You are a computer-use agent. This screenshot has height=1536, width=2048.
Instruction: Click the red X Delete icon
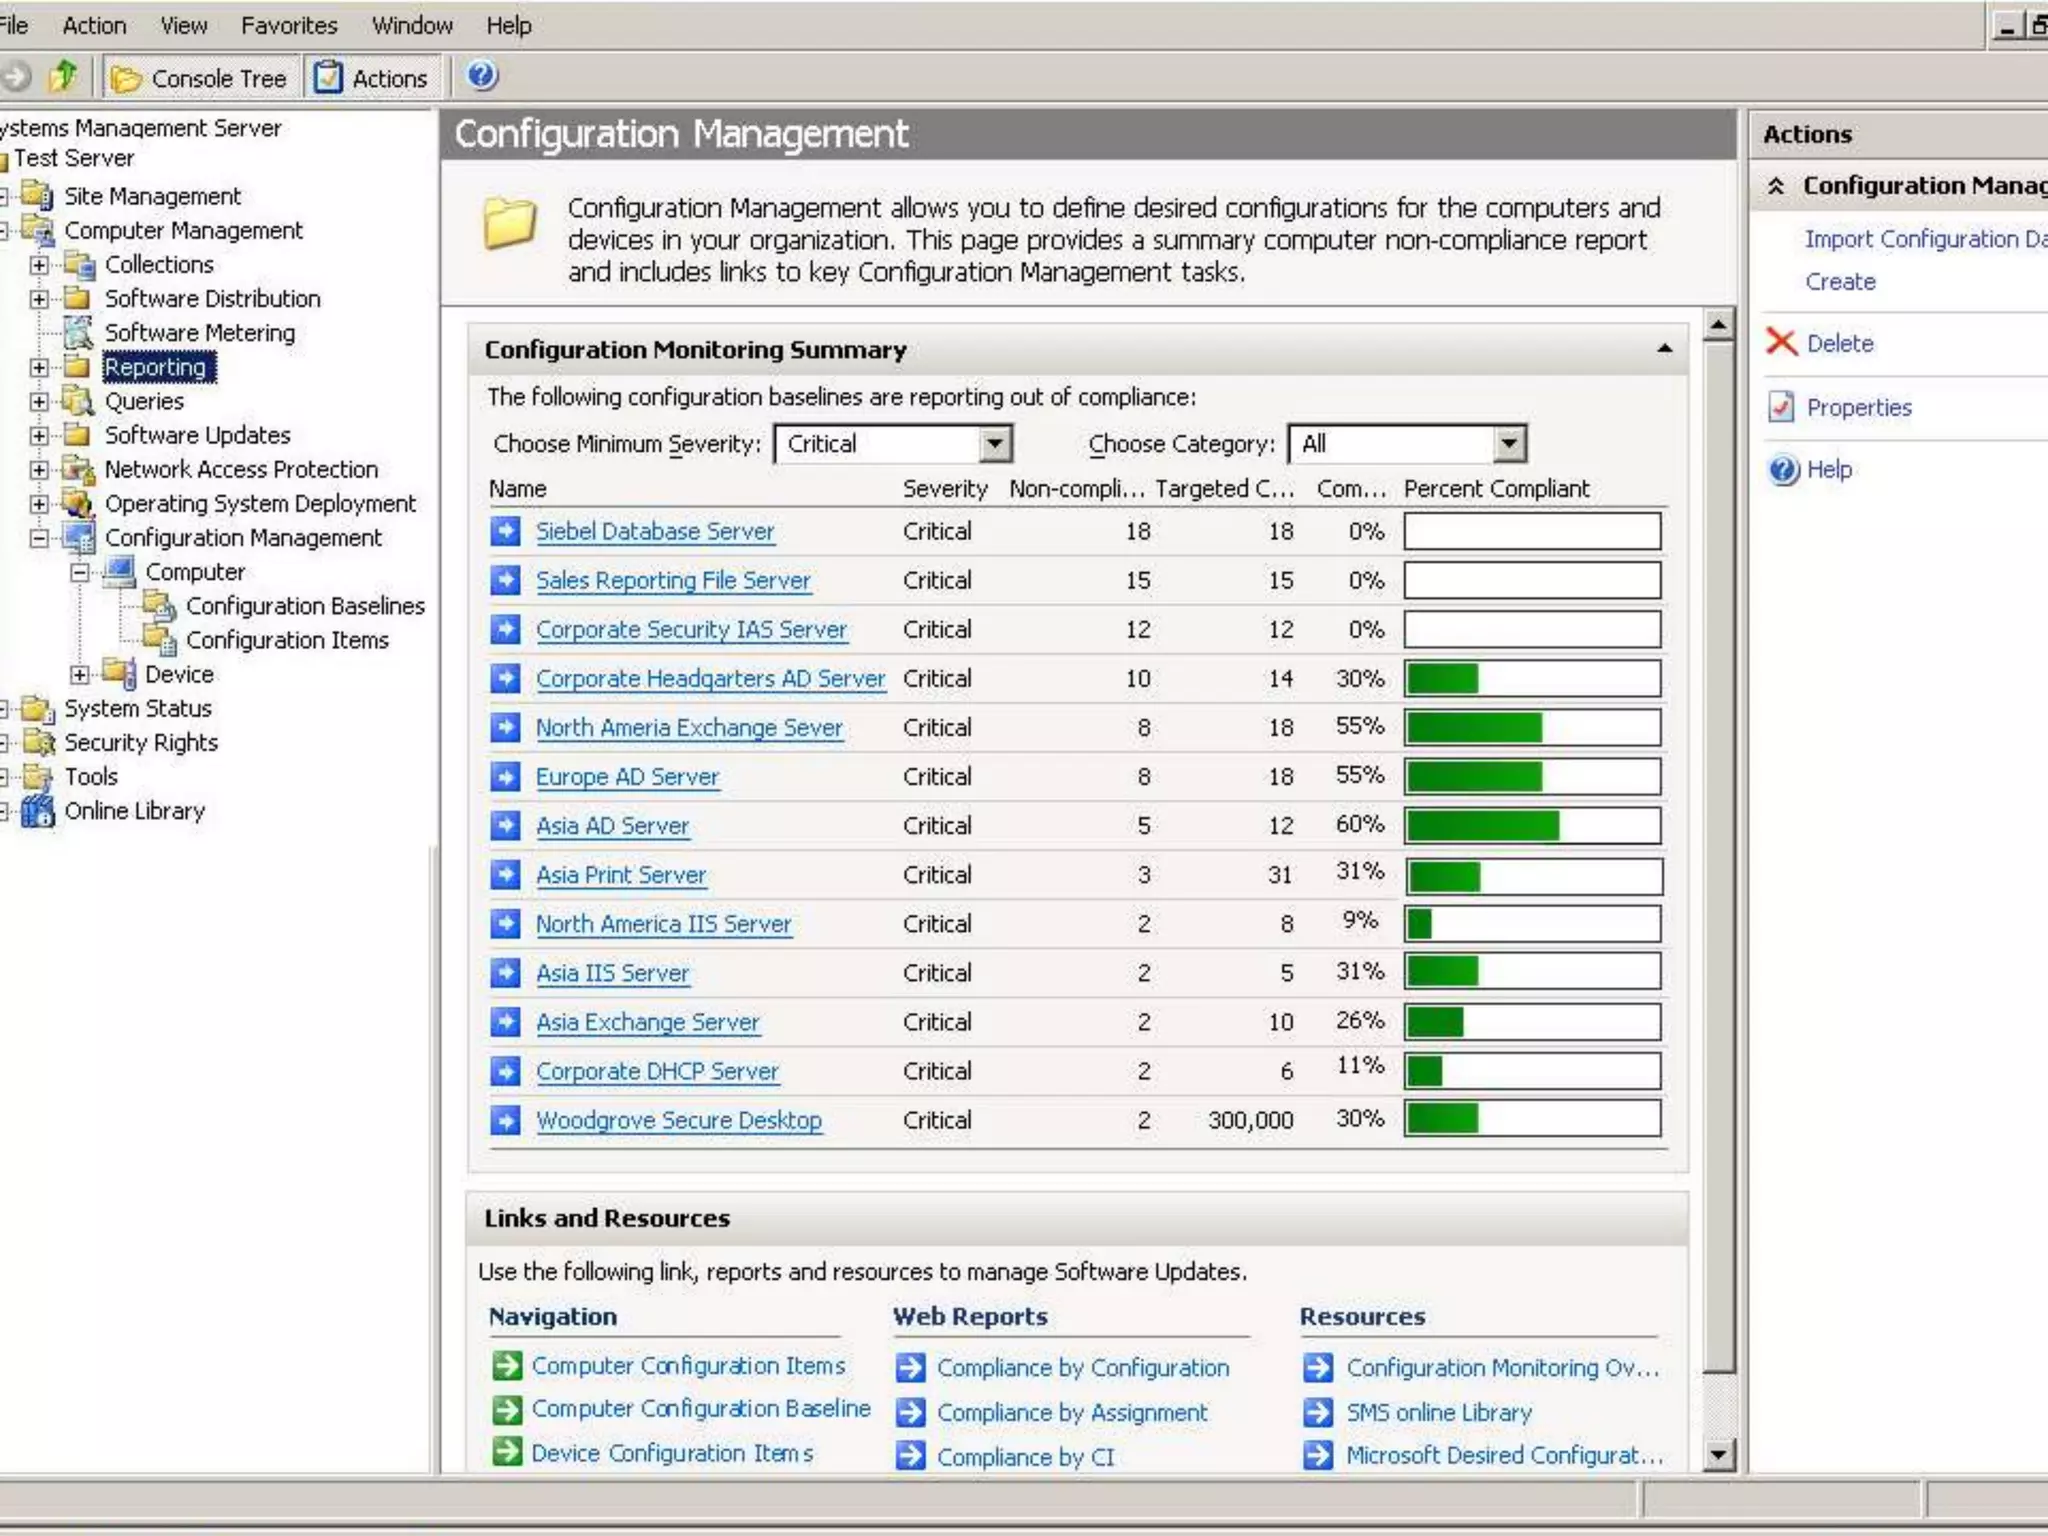tap(1781, 343)
